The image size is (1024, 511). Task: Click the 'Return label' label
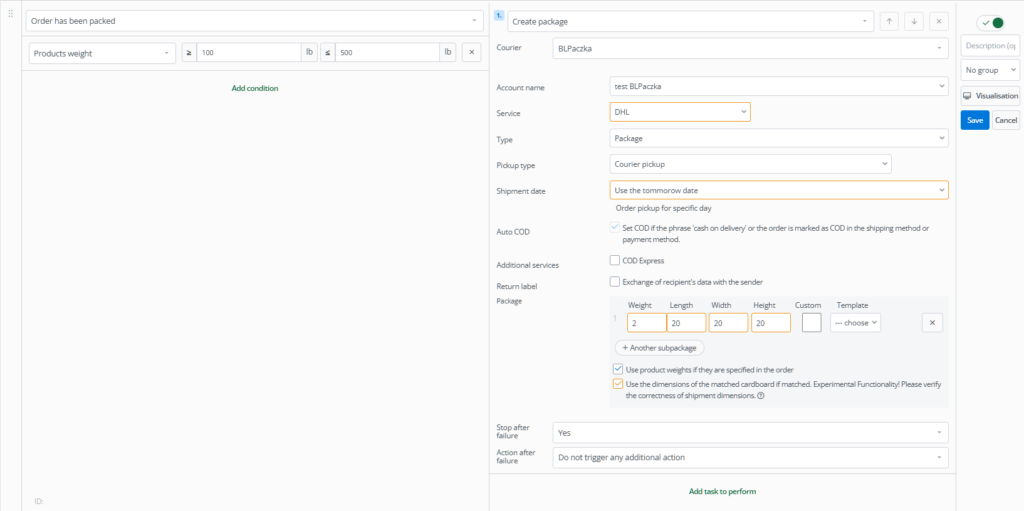517,286
